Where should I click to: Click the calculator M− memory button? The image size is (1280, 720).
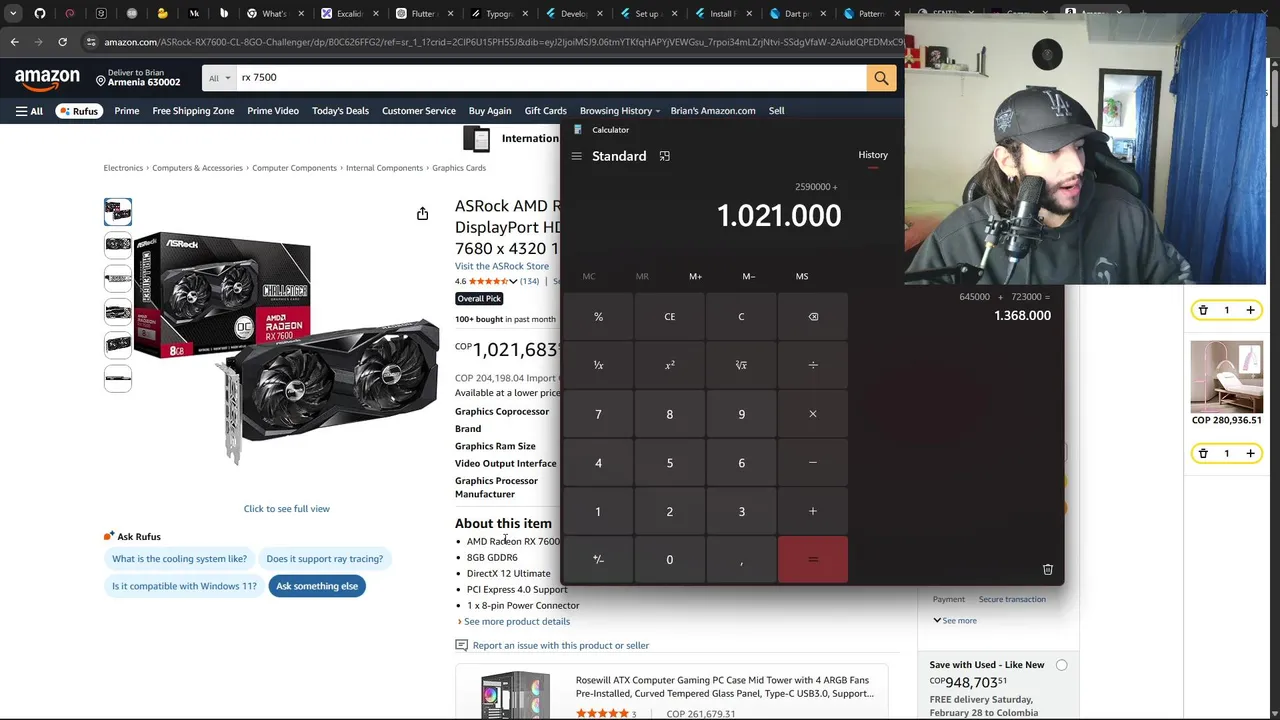pyautogui.click(x=749, y=276)
